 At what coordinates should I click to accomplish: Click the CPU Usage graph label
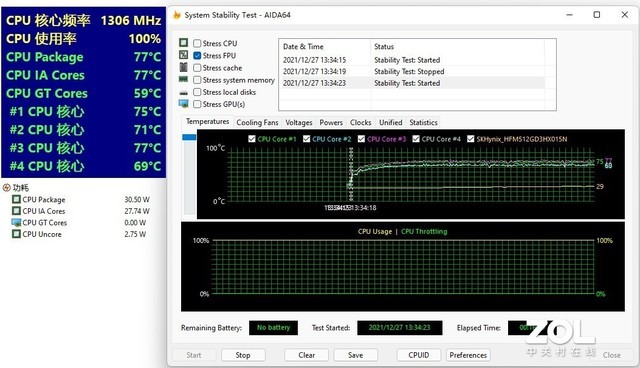375,231
